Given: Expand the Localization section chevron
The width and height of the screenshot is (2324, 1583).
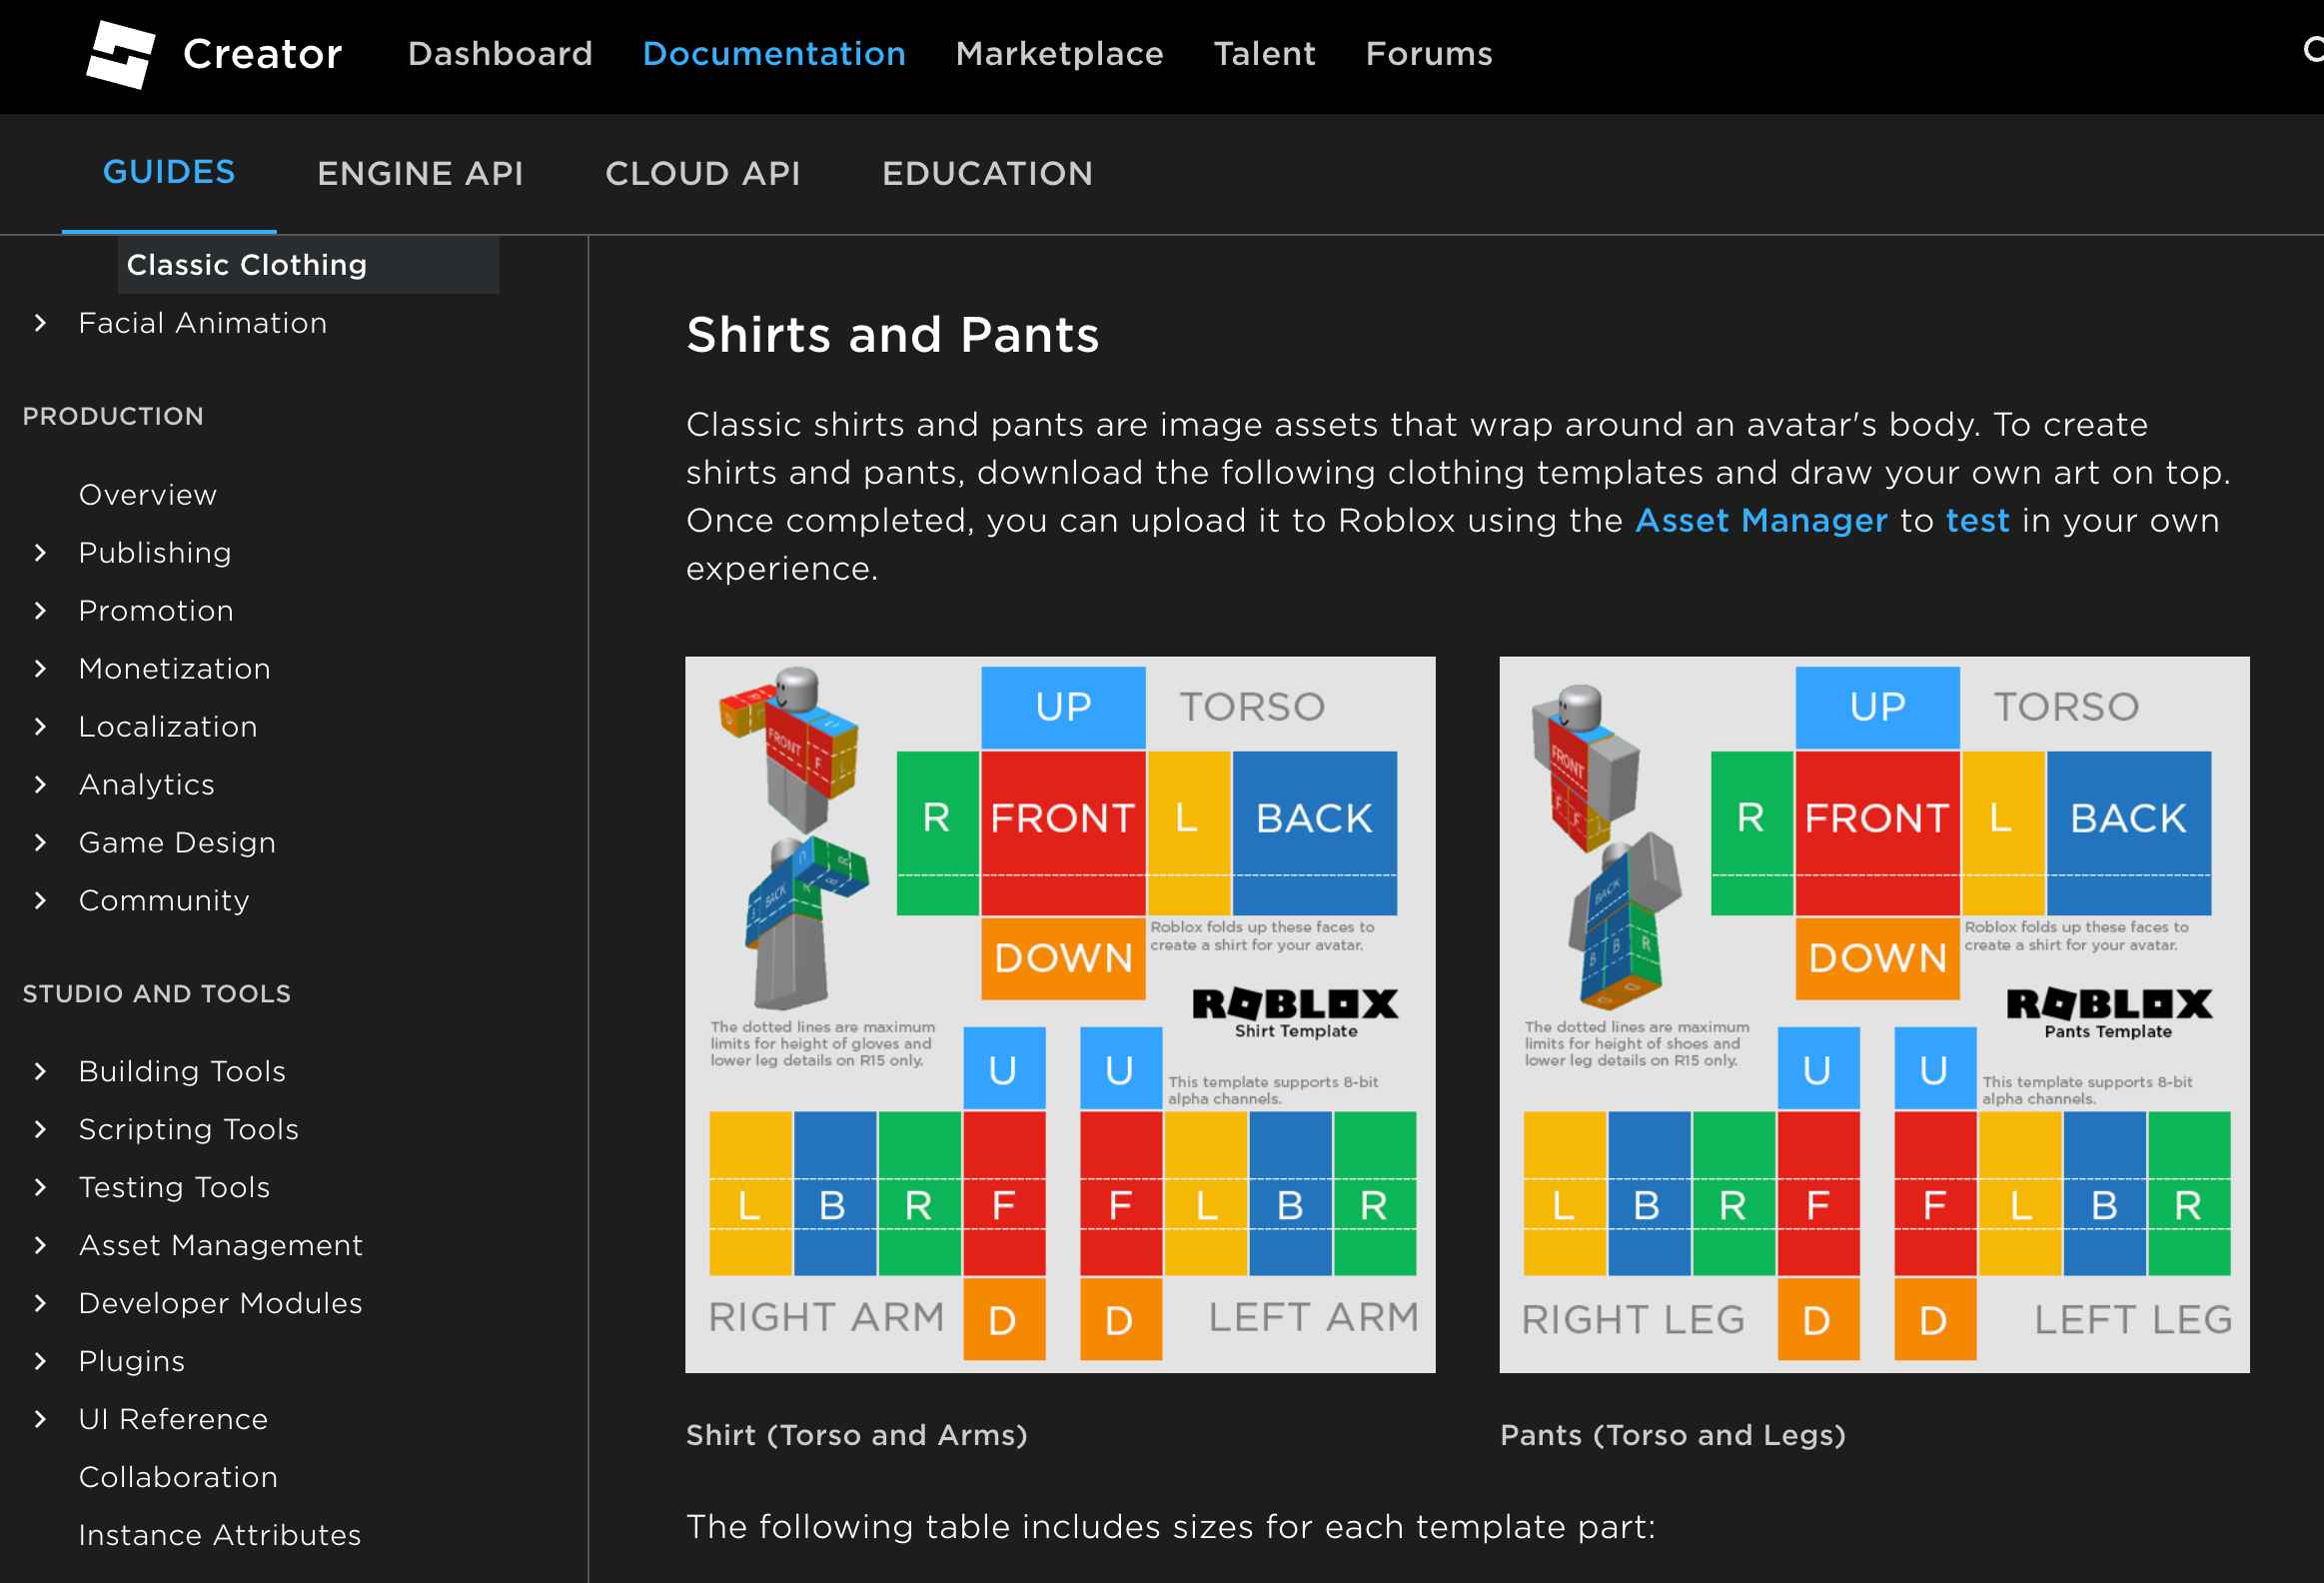Looking at the screenshot, I should tap(40, 727).
